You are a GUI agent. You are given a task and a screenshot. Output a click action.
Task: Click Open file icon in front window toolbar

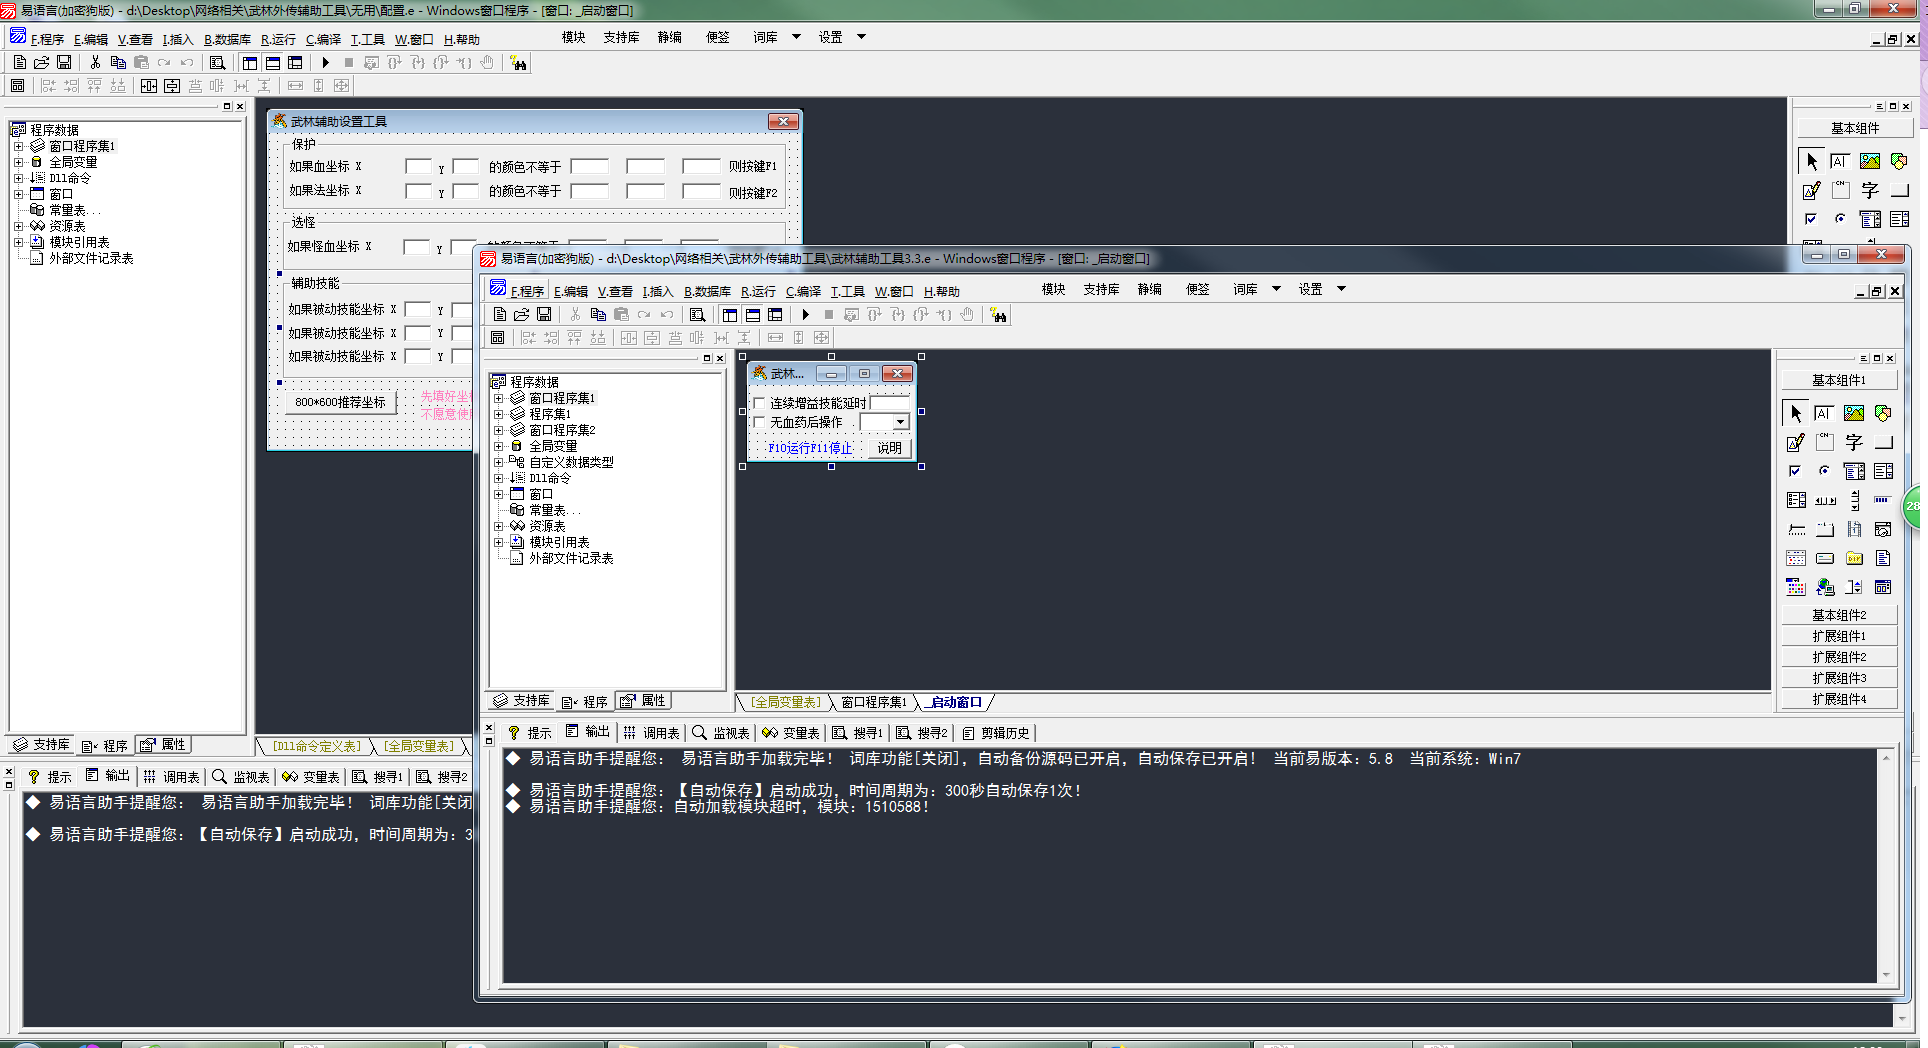pos(521,315)
